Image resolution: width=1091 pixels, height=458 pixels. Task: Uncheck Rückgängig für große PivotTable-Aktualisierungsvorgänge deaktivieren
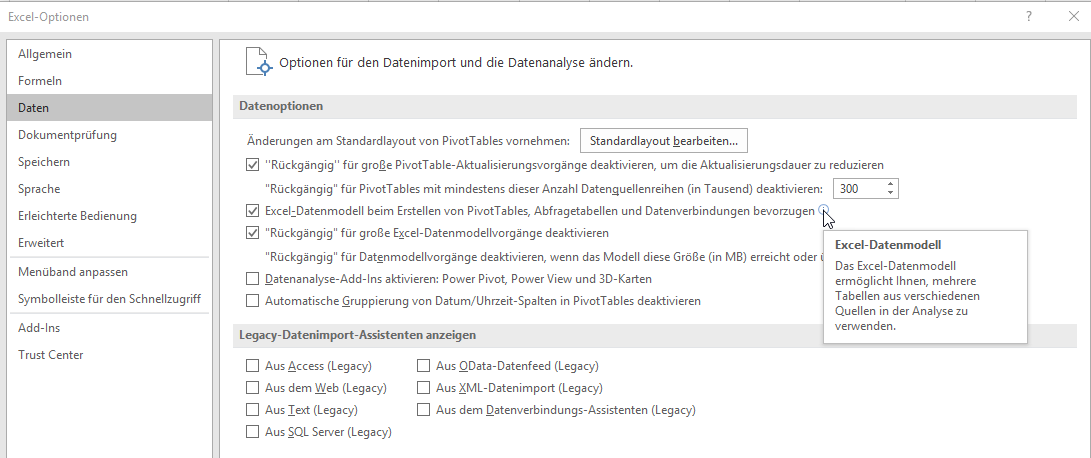pyautogui.click(x=252, y=165)
